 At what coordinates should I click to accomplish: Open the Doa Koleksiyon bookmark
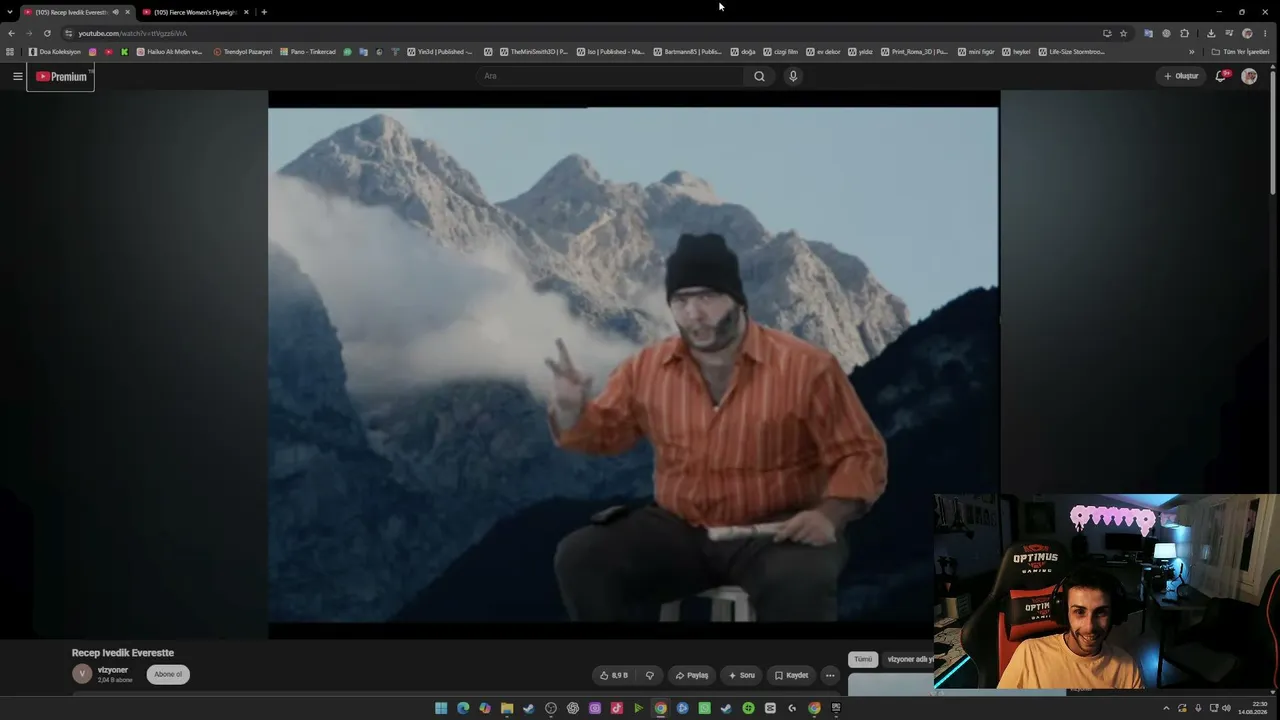[56, 52]
